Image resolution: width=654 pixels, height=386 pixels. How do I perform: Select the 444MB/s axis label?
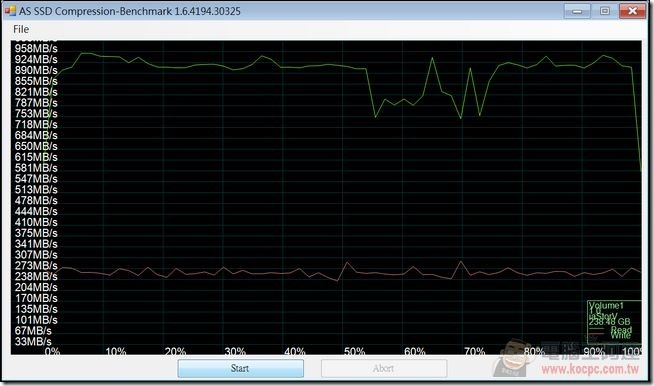point(36,211)
